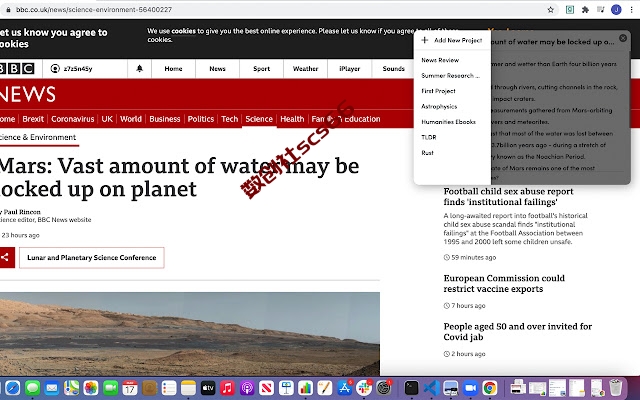Open Photos from the dock
This screenshot has height=400, width=640.
coord(91,388)
